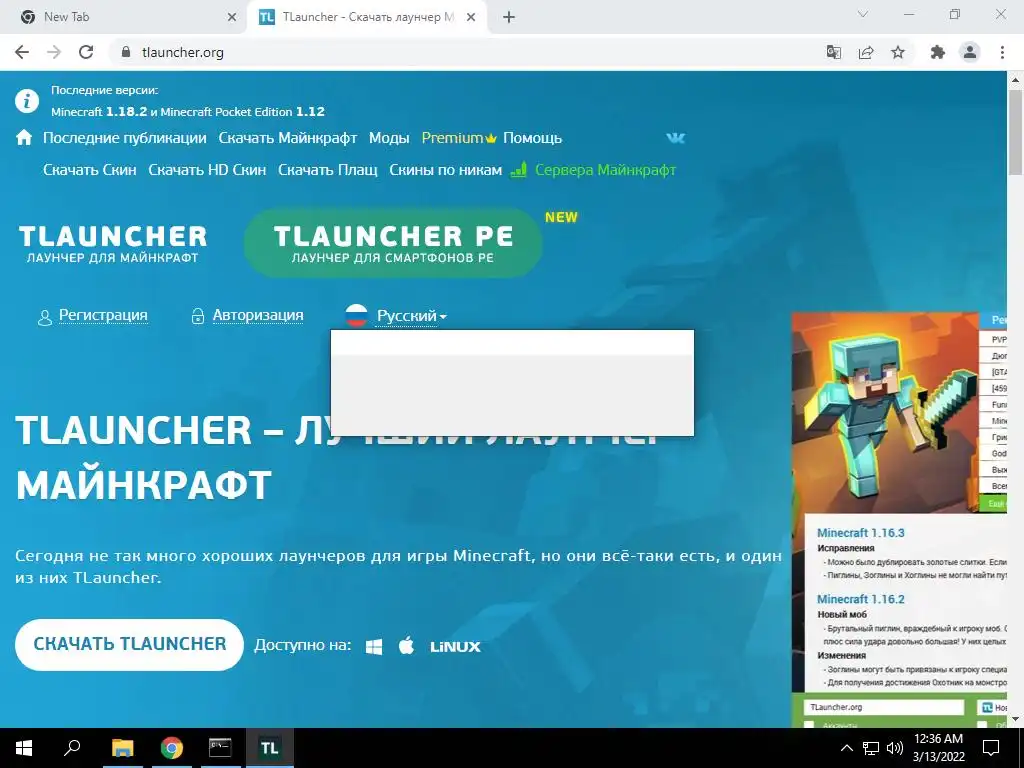Image resolution: width=1024 pixels, height=768 pixels.
Task: Close the New Tab tab
Action: click(x=231, y=18)
